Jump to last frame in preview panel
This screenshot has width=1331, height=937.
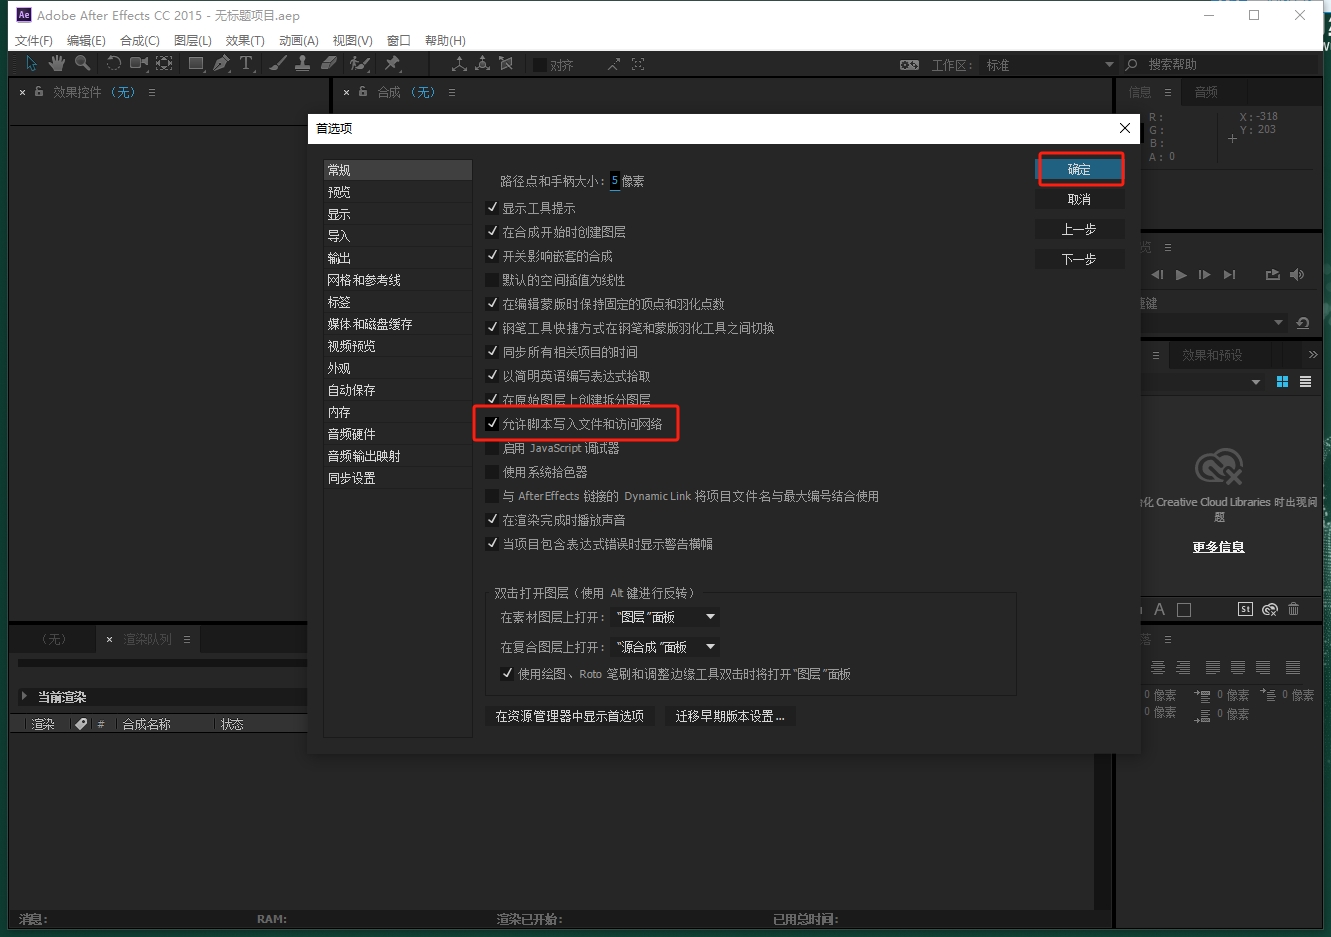pyautogui.click(x=1229, y=275)
